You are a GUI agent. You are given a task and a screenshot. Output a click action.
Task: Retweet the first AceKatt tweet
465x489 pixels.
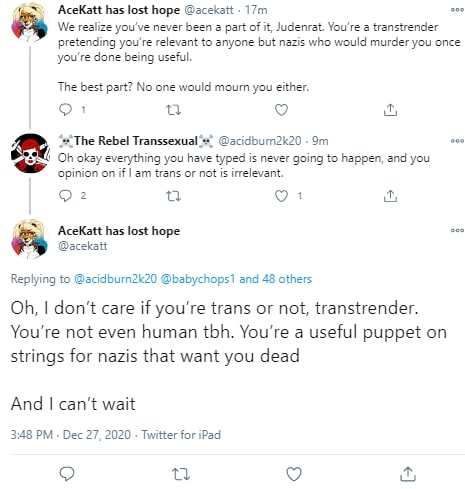173,110
